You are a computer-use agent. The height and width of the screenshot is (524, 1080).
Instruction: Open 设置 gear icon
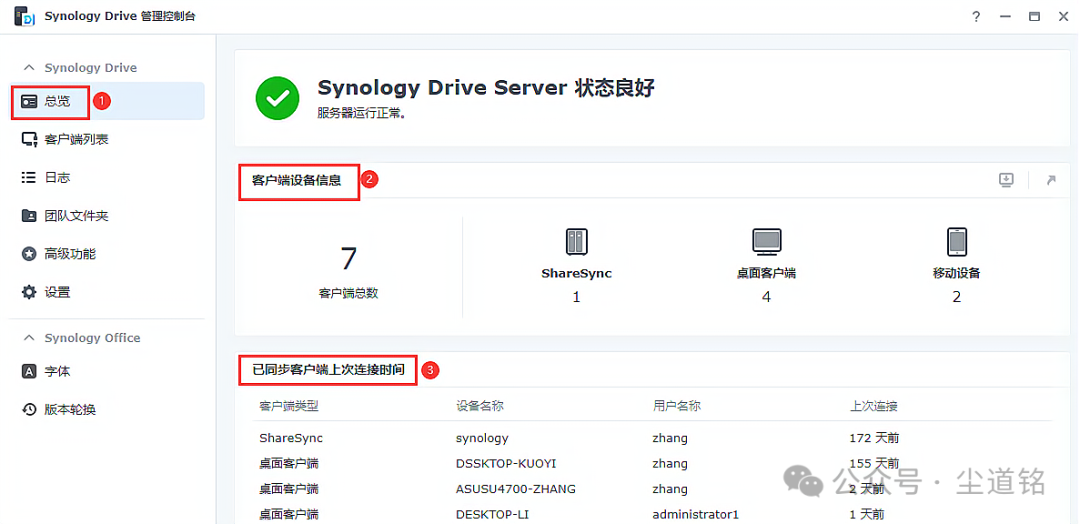29,292
